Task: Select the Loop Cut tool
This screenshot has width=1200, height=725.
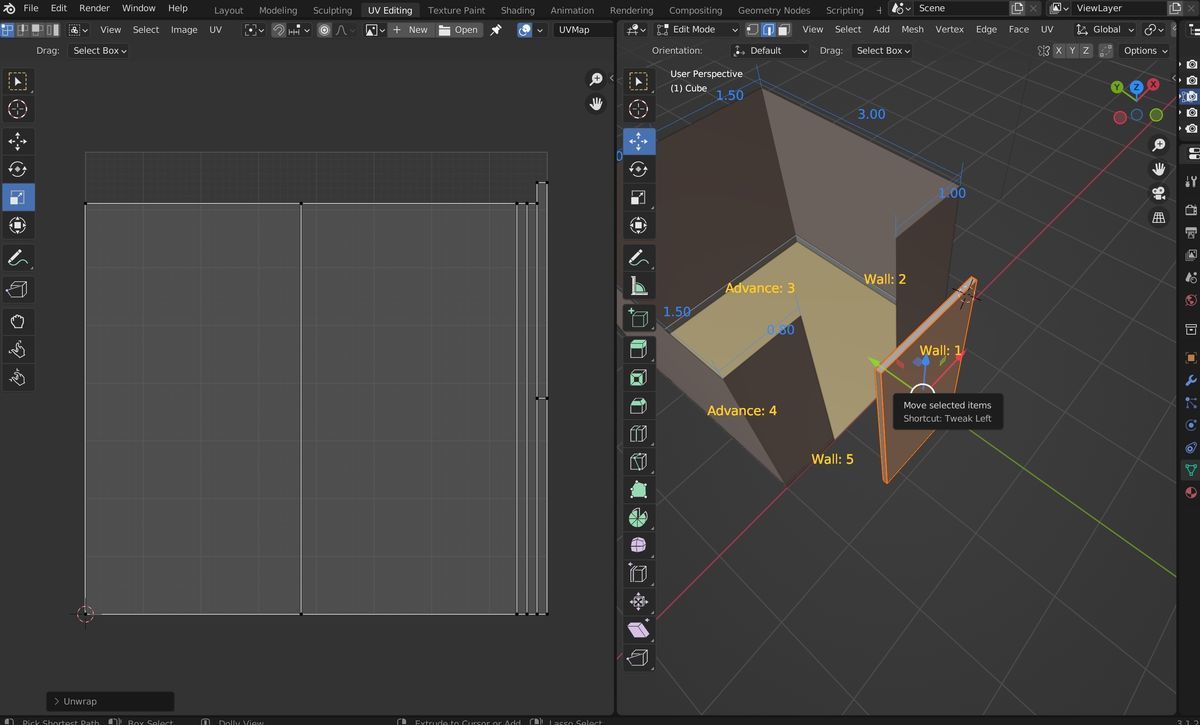Action: [x=639, y=433]
